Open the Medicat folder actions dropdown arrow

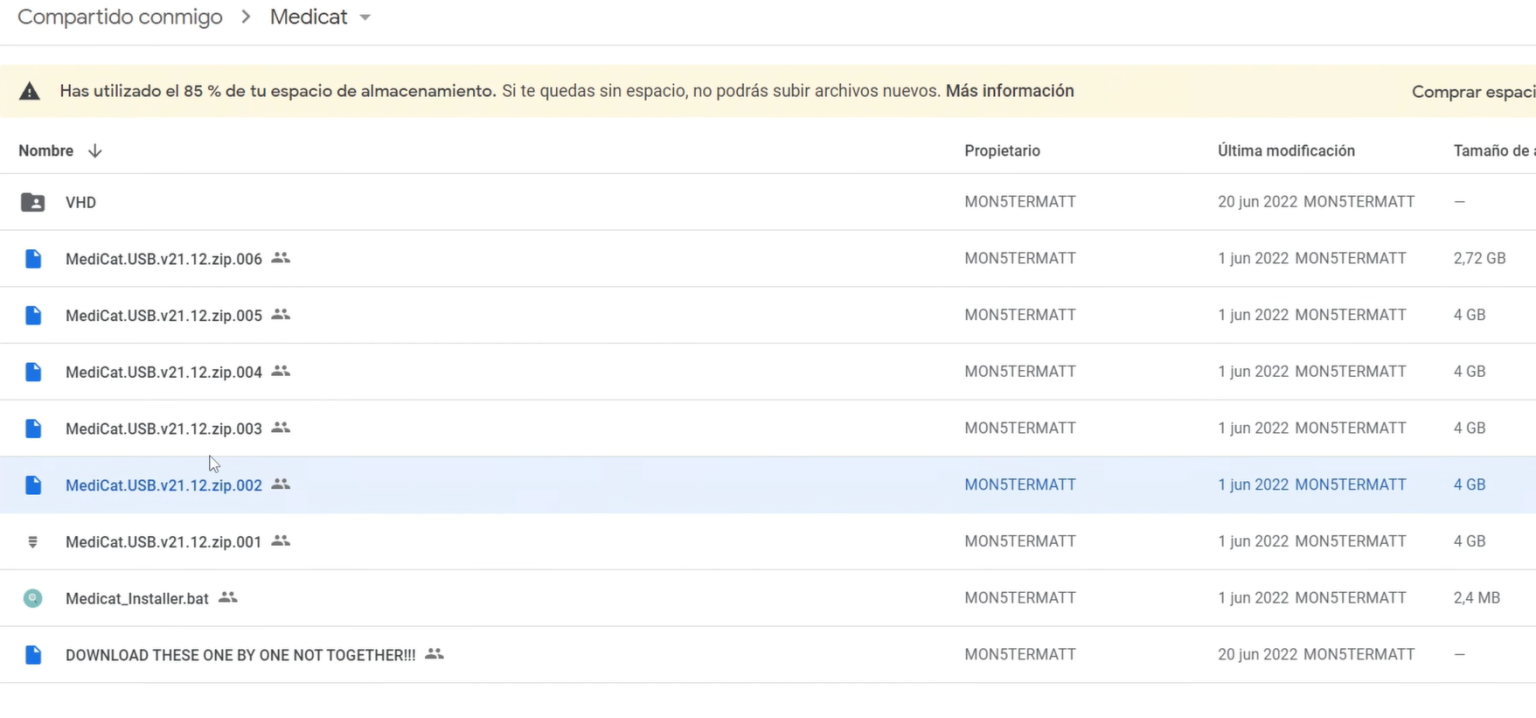(x=364, y=17)
